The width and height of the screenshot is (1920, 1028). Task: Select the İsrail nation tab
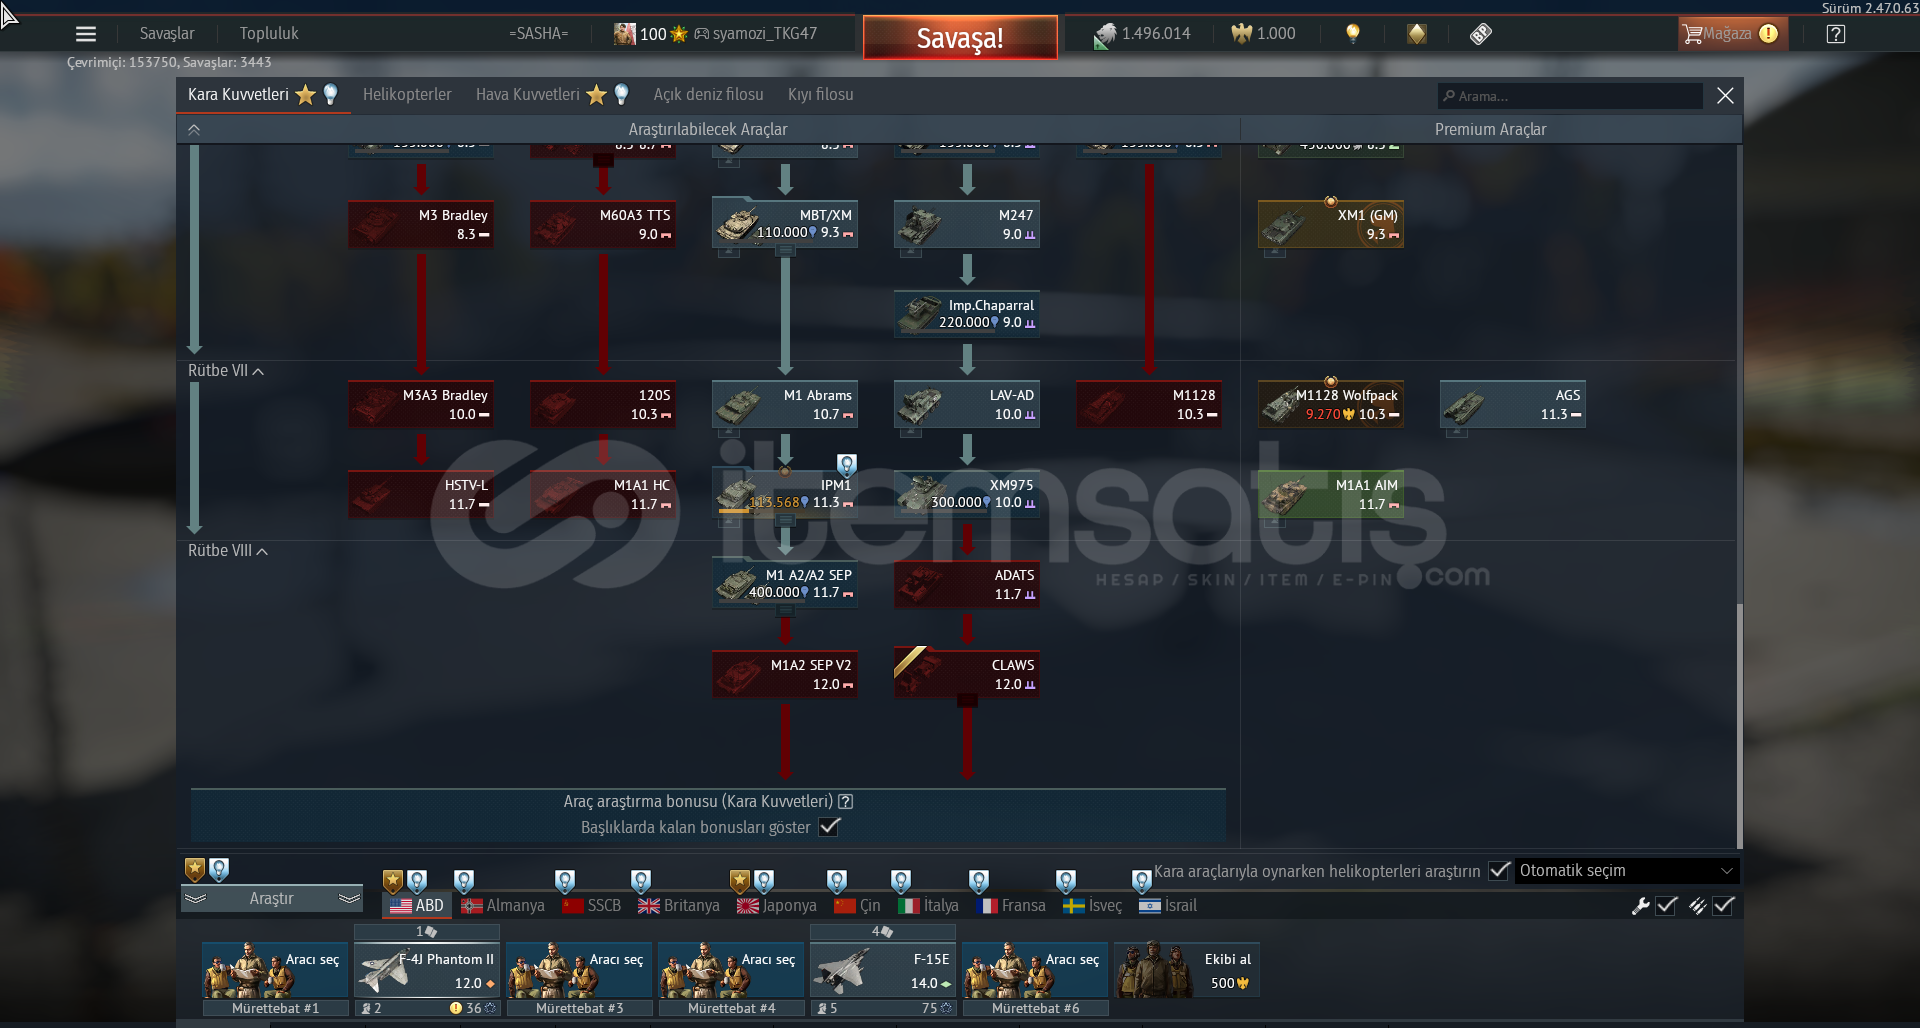coord(1168,906)
